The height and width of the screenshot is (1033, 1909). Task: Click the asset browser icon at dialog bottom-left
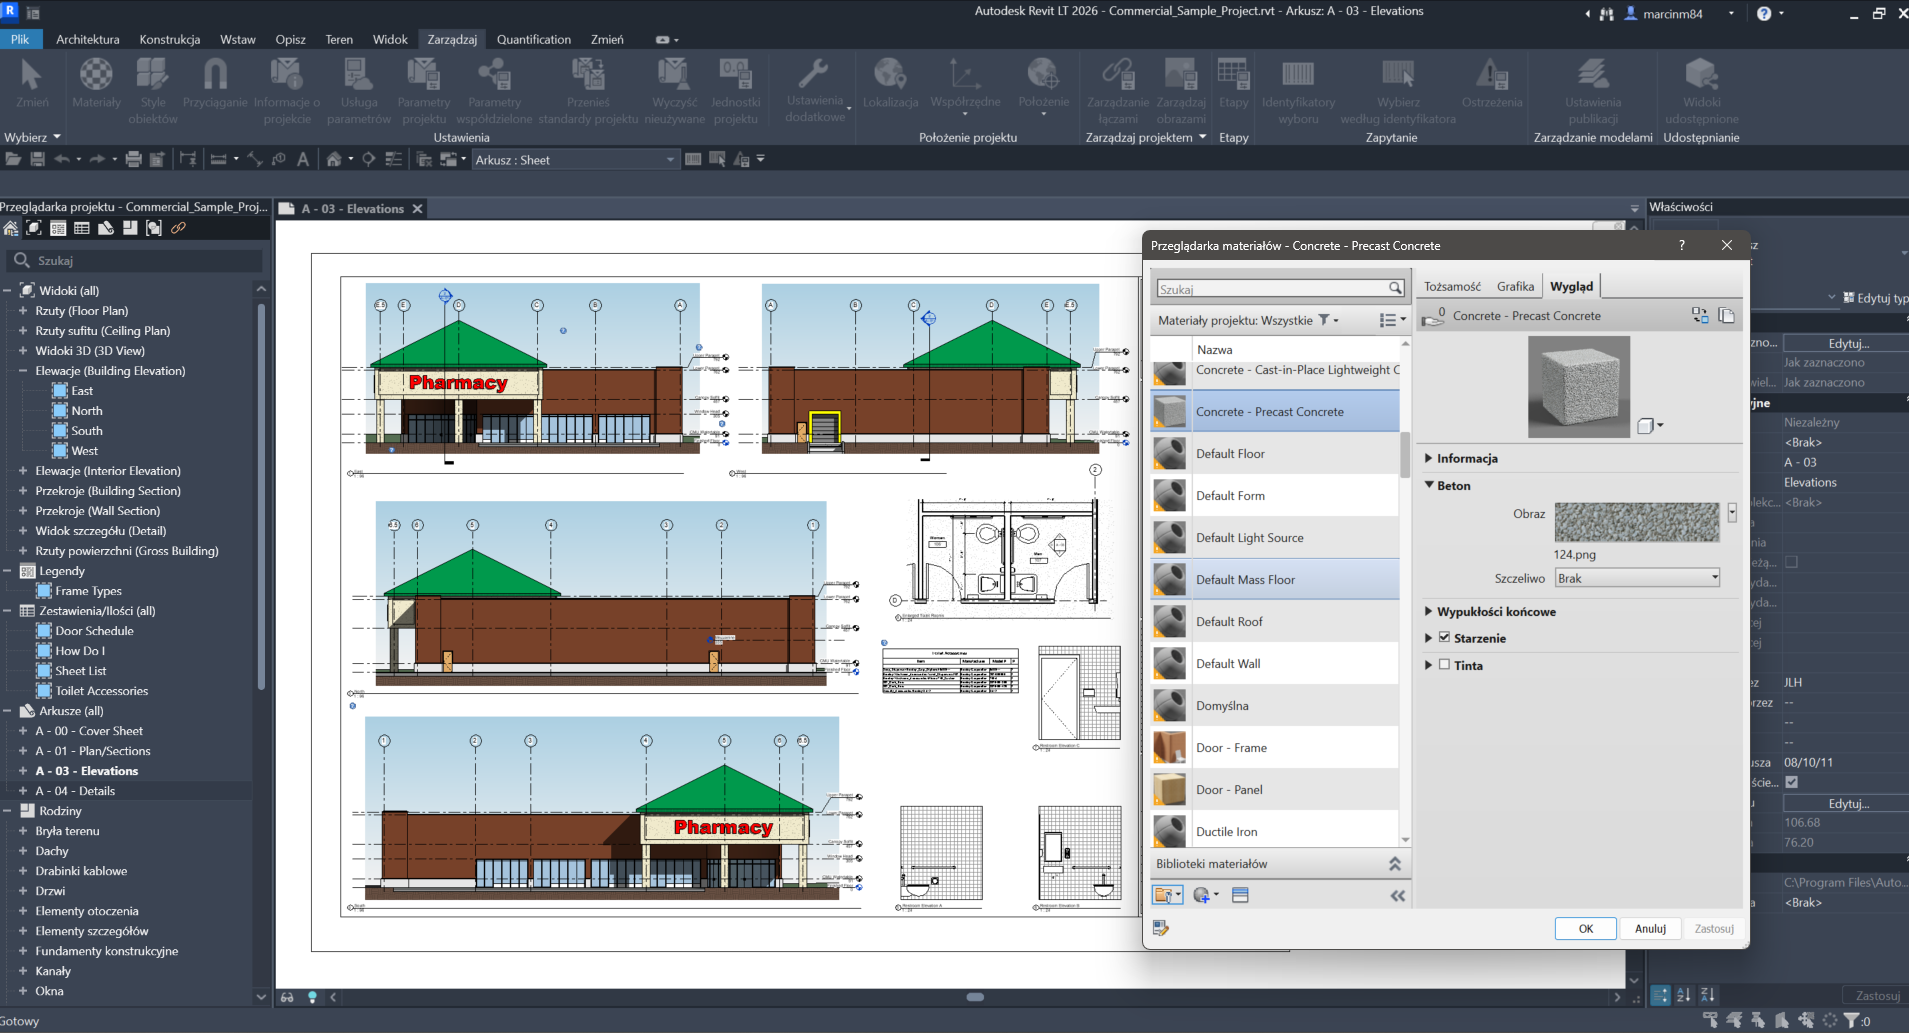[x=1161, y=928]
